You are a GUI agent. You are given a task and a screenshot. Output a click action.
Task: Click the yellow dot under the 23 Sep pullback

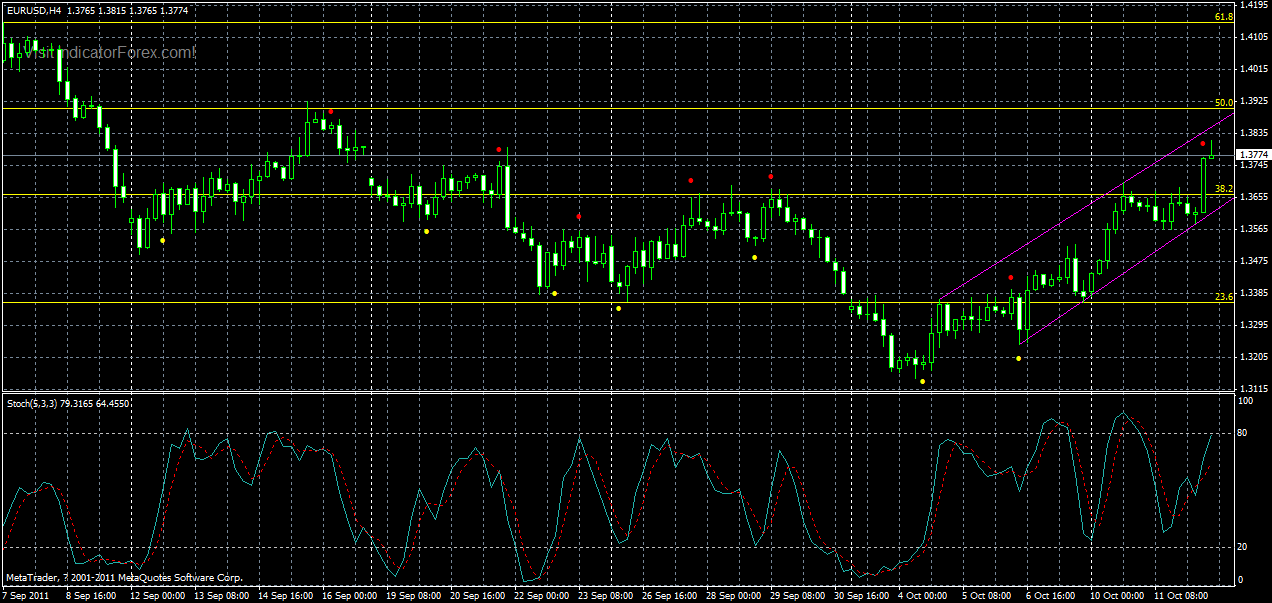618,308
